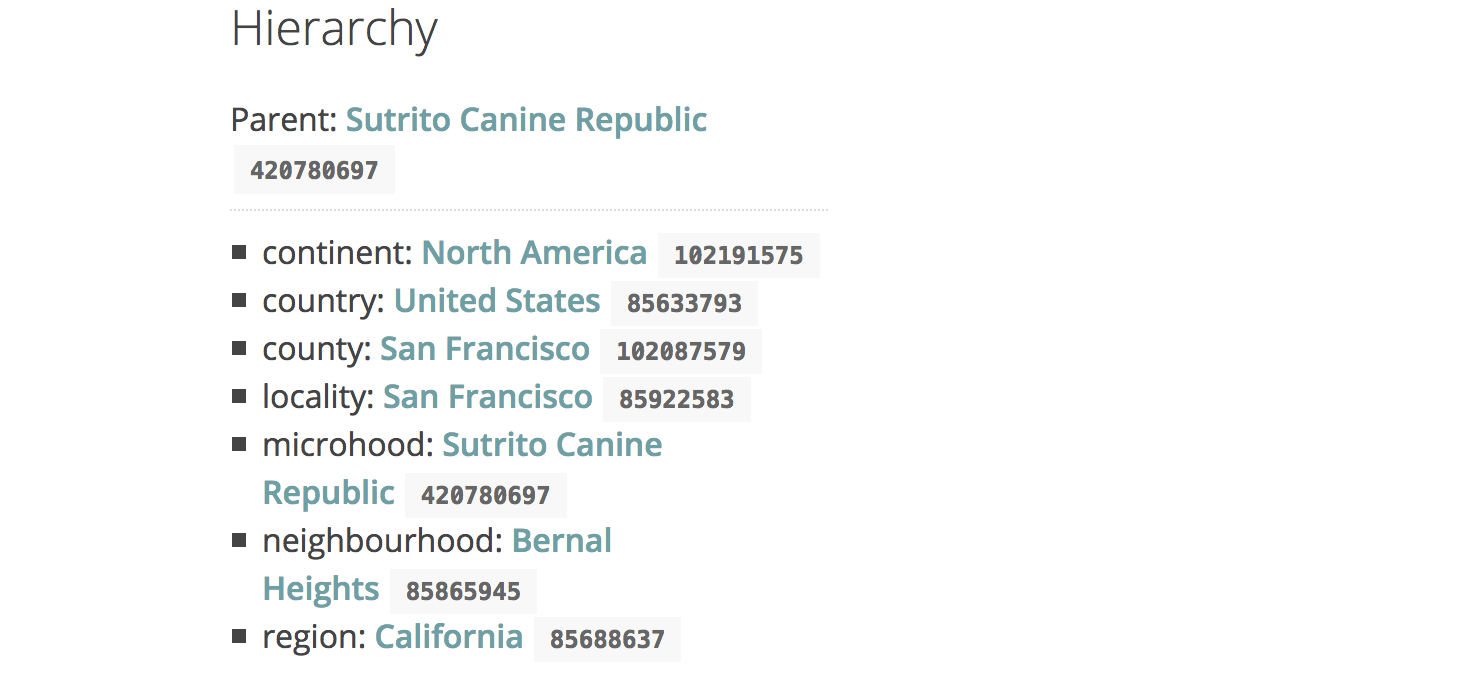Click the Bernal Heights ID 85865945
The width and height of the screenshot is (1464, 682).
click(463, 591)
